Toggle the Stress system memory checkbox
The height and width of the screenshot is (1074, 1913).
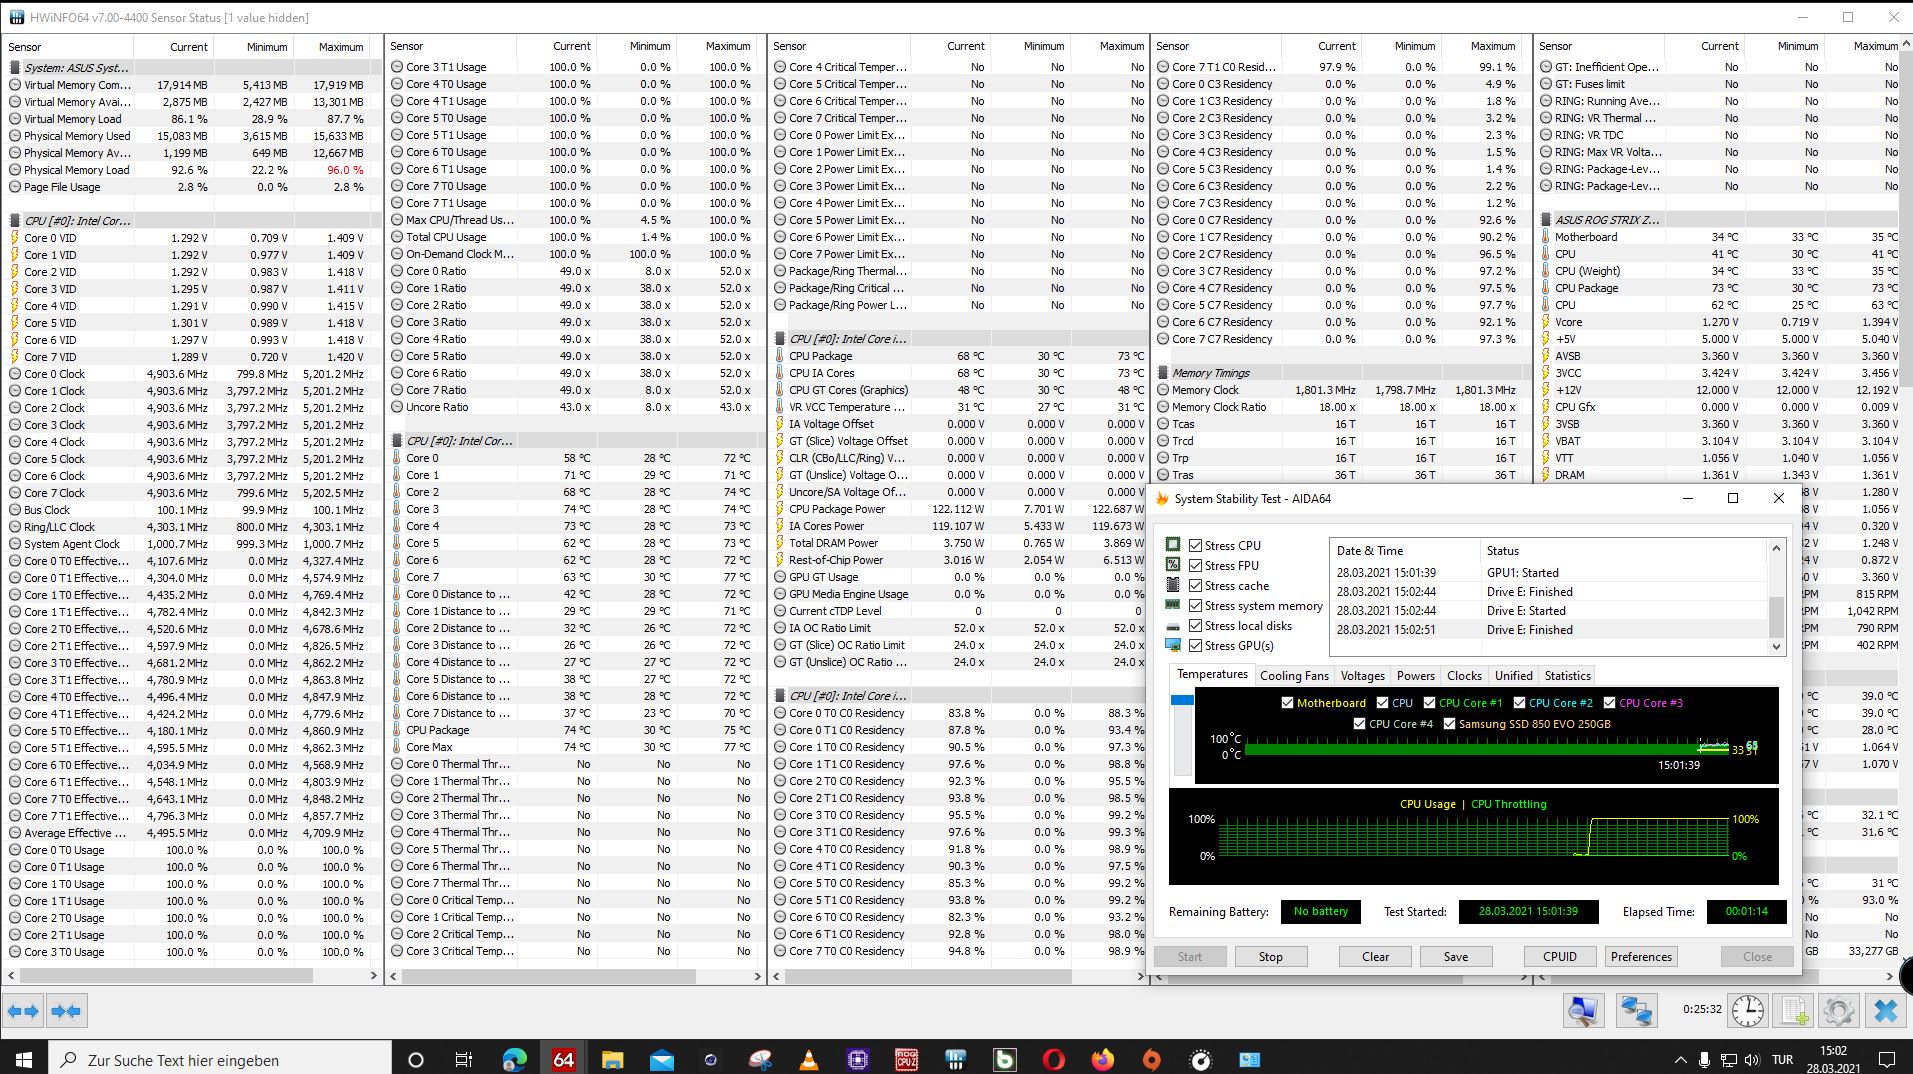point(1195,605)
